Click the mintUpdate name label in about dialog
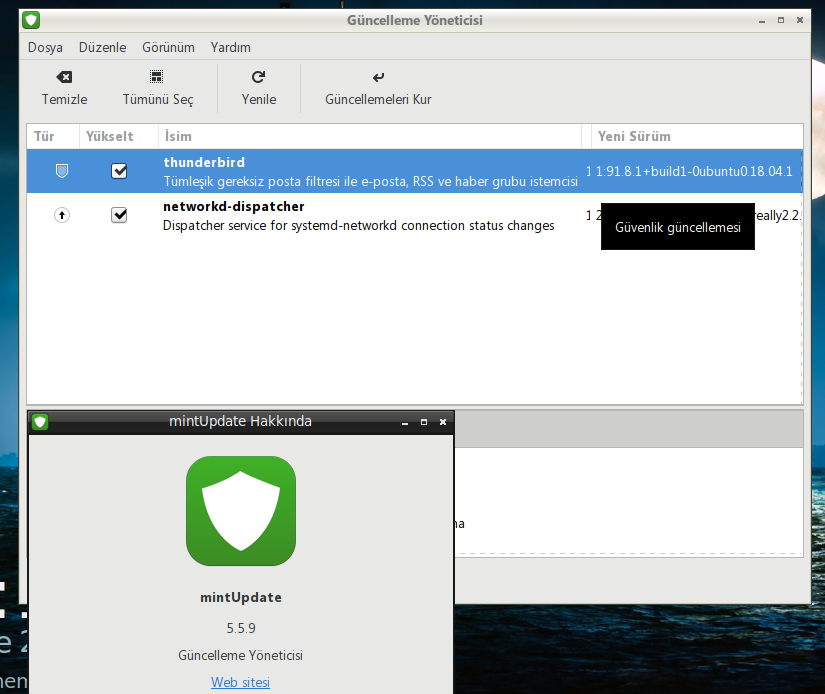The image size is (825, 694). click(241, 598)
